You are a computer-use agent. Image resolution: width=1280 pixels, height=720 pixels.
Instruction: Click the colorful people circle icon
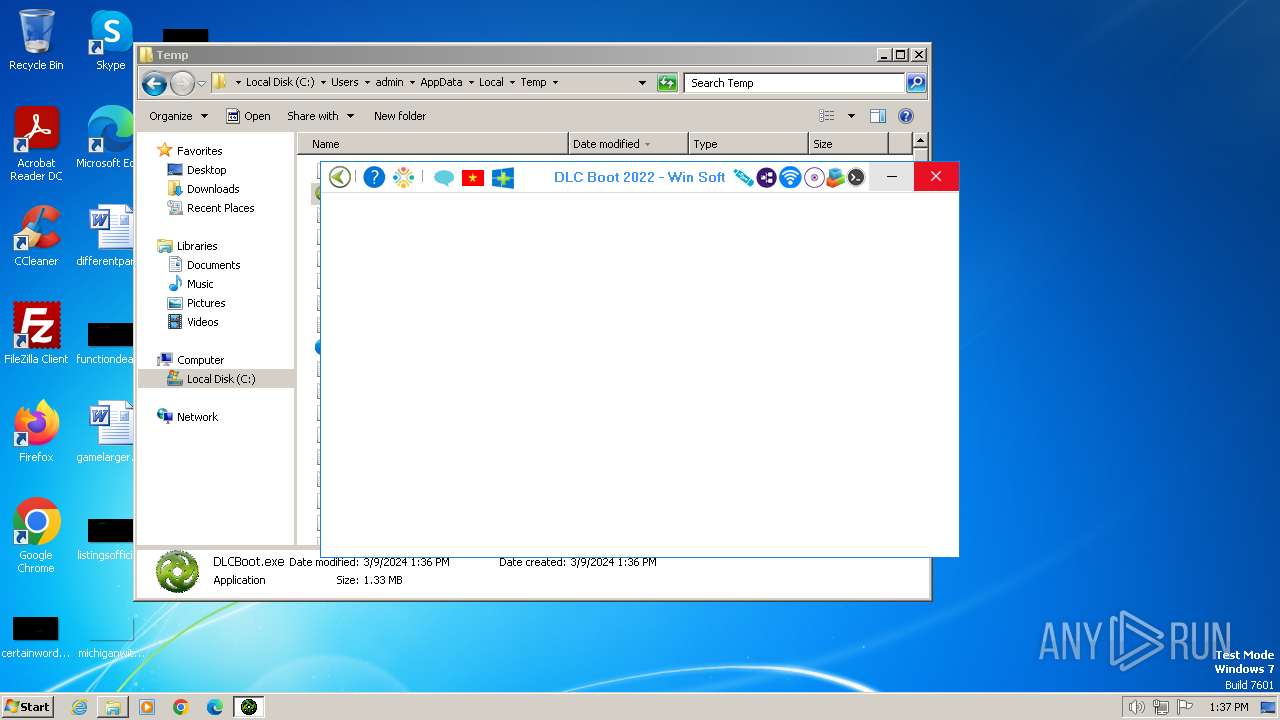tap(404, 177)
